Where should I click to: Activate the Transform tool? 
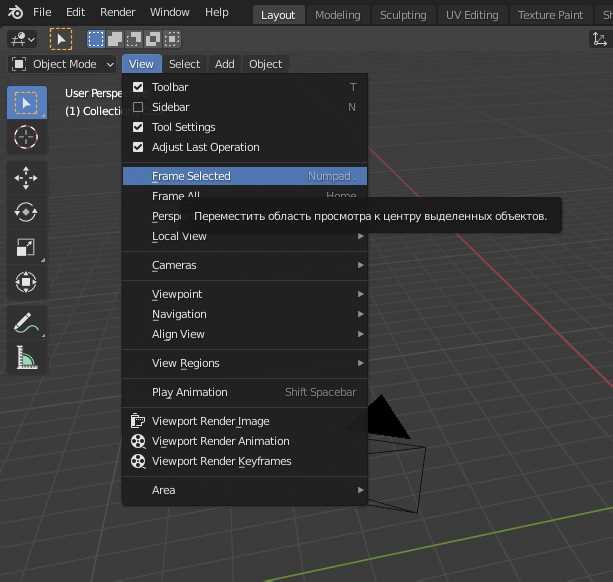[26, 282]
